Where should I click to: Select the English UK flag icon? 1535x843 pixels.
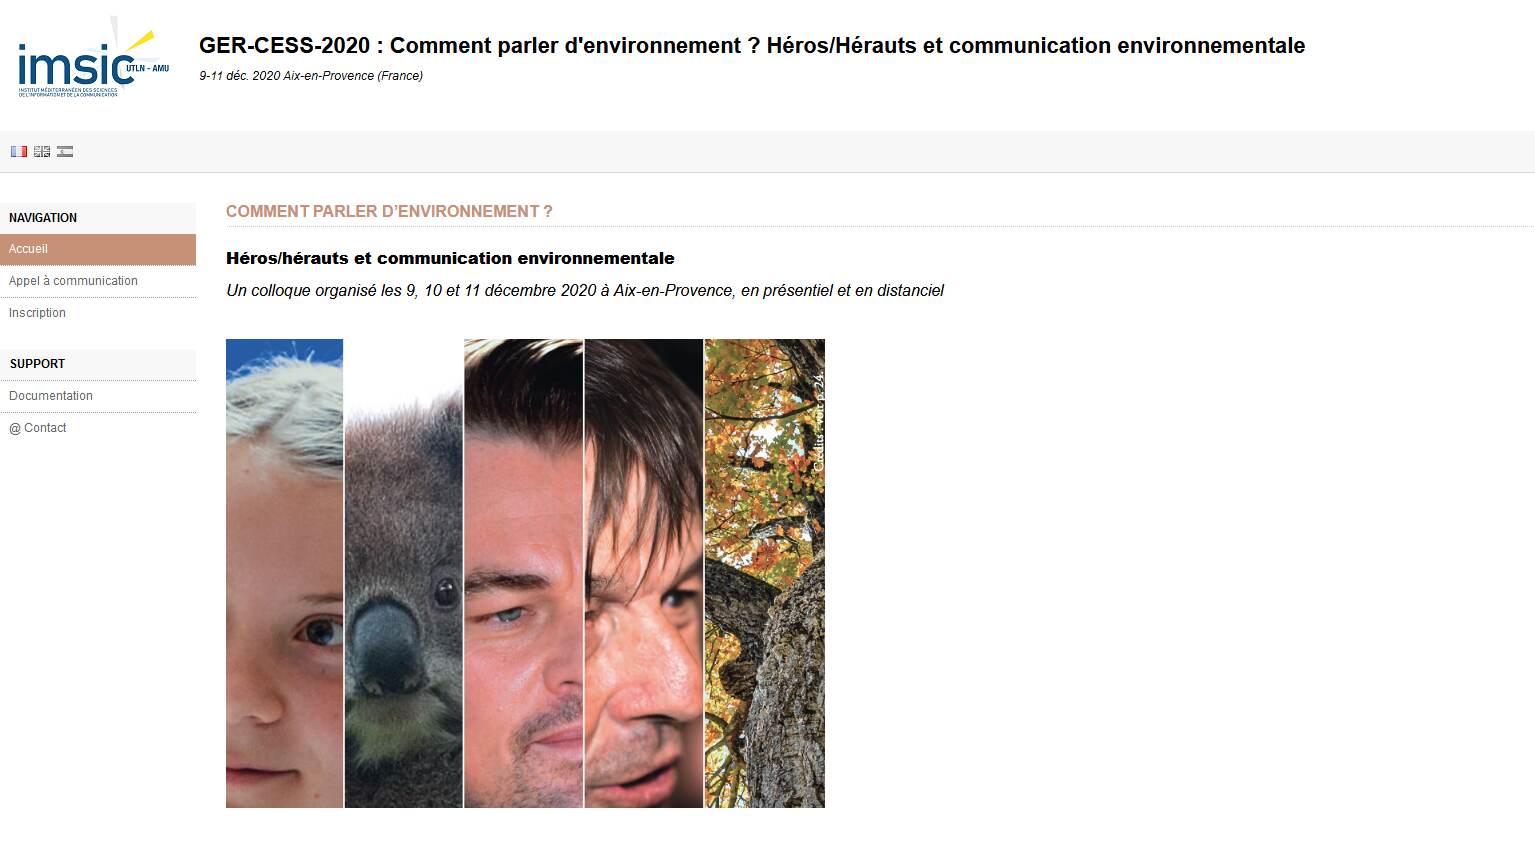(42, 152)
